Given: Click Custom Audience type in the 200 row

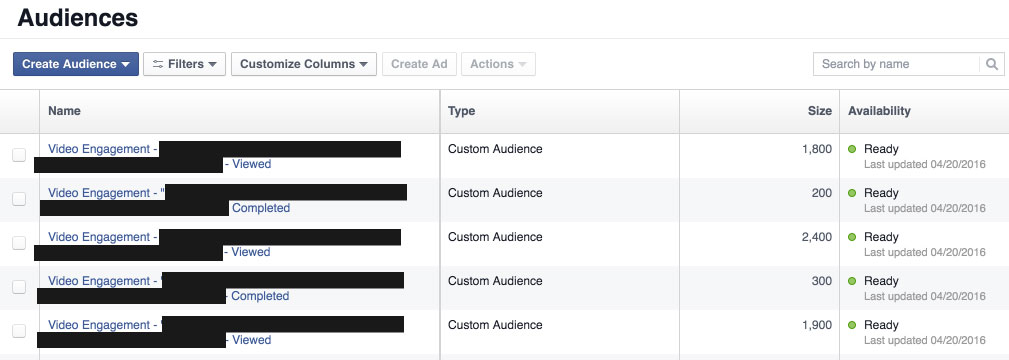Looking at the screenshot, I should (495, 193).
